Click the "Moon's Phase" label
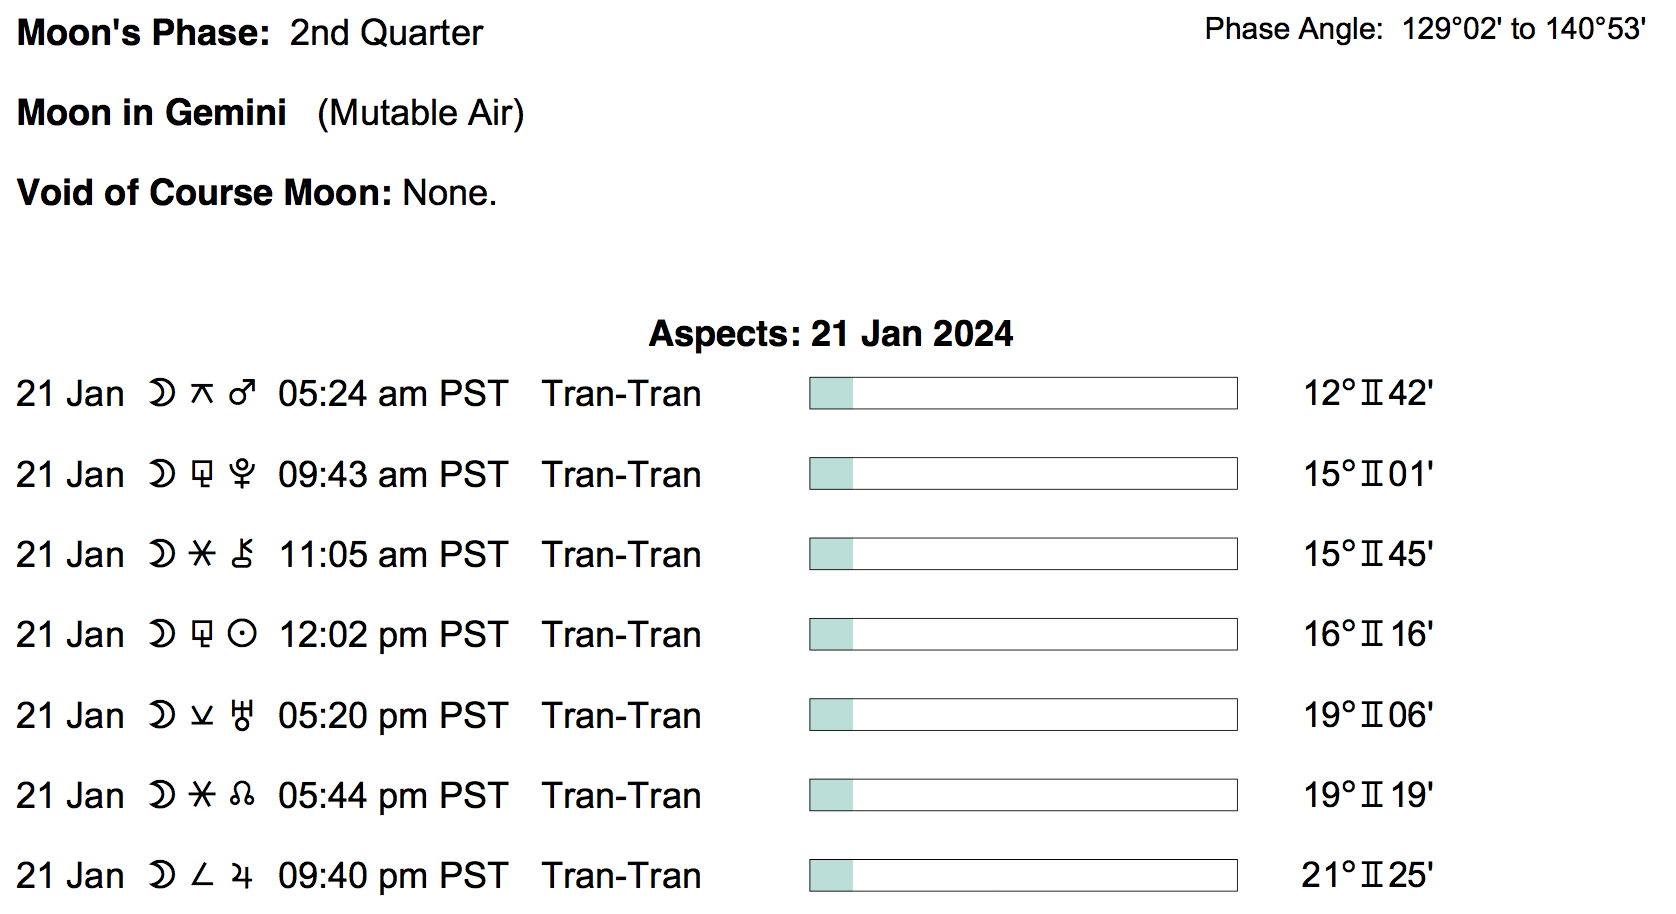The width and height of the screenshot is (1676, 914). click(x=144, y=33)
